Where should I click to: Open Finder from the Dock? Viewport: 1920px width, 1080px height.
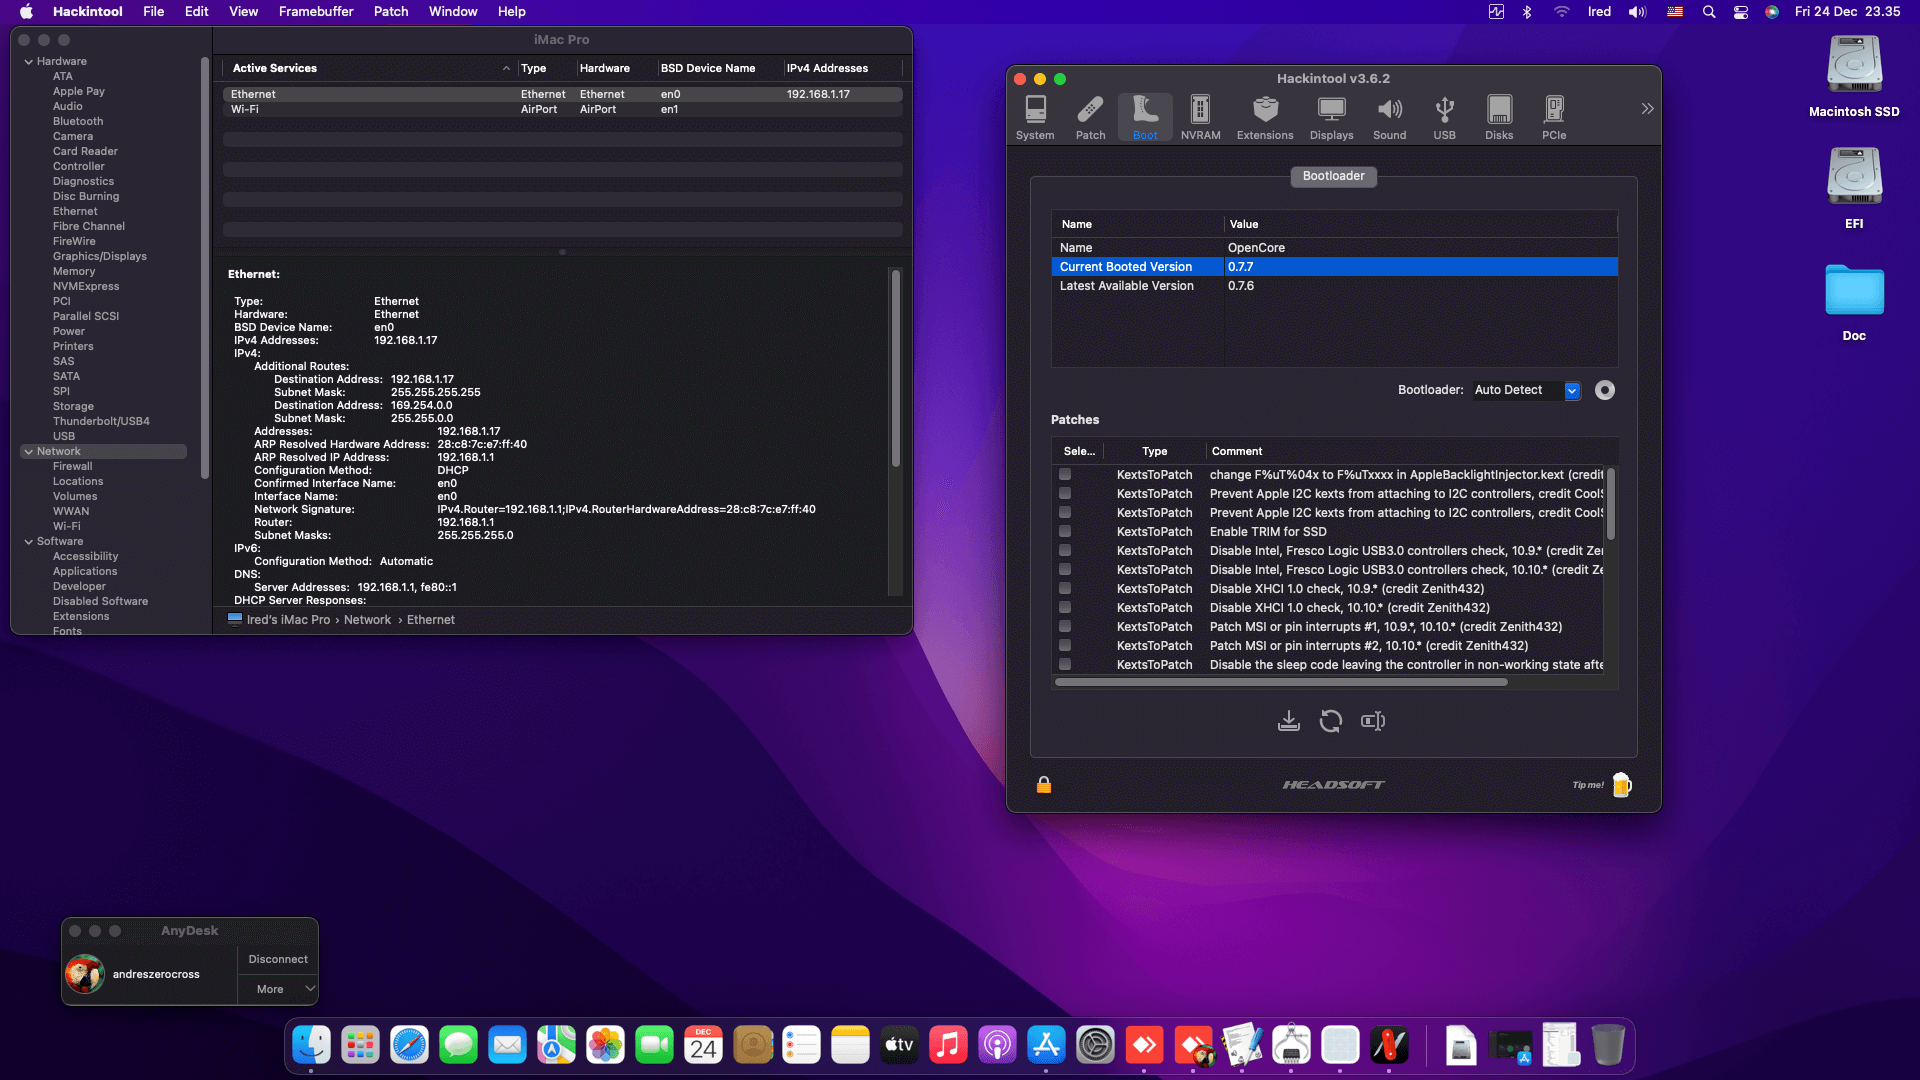click(311, 1046)
